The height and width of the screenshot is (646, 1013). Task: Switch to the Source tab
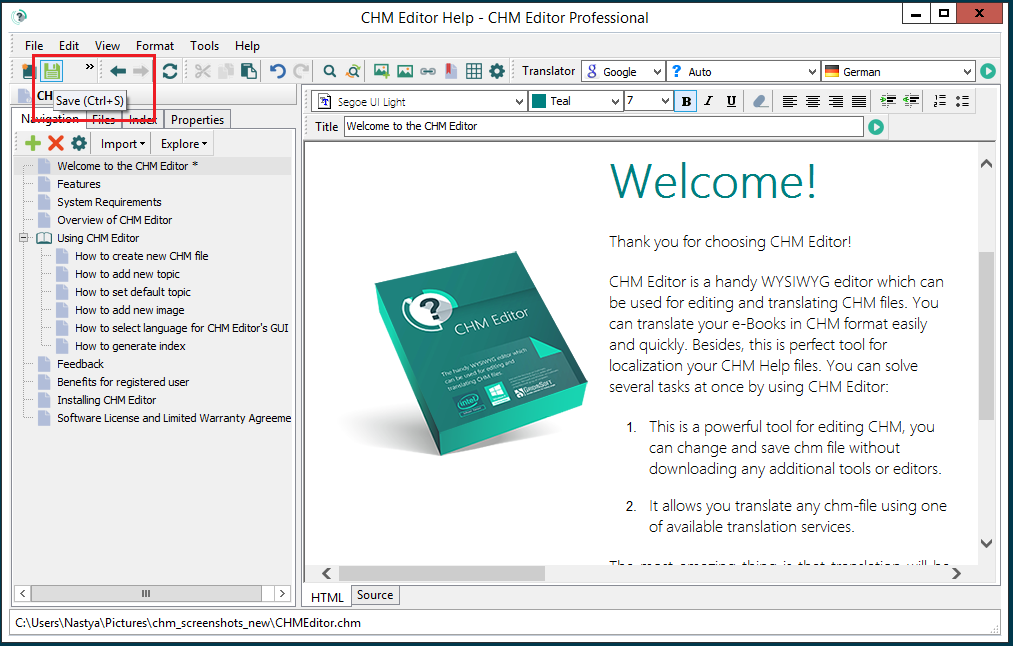[375, 595]
